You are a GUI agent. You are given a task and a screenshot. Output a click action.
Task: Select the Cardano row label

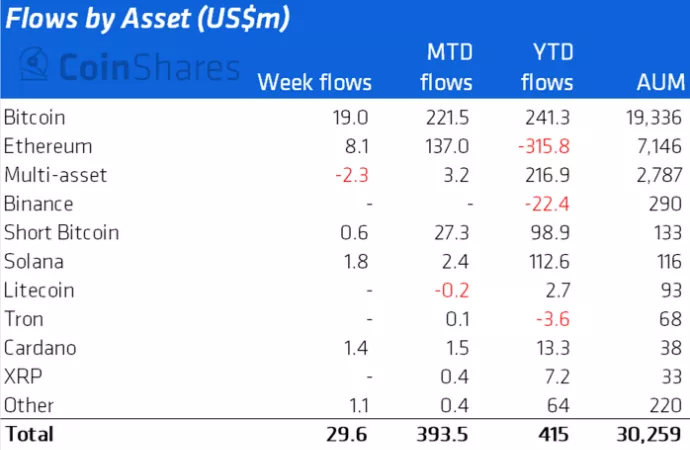click(40, 348)
